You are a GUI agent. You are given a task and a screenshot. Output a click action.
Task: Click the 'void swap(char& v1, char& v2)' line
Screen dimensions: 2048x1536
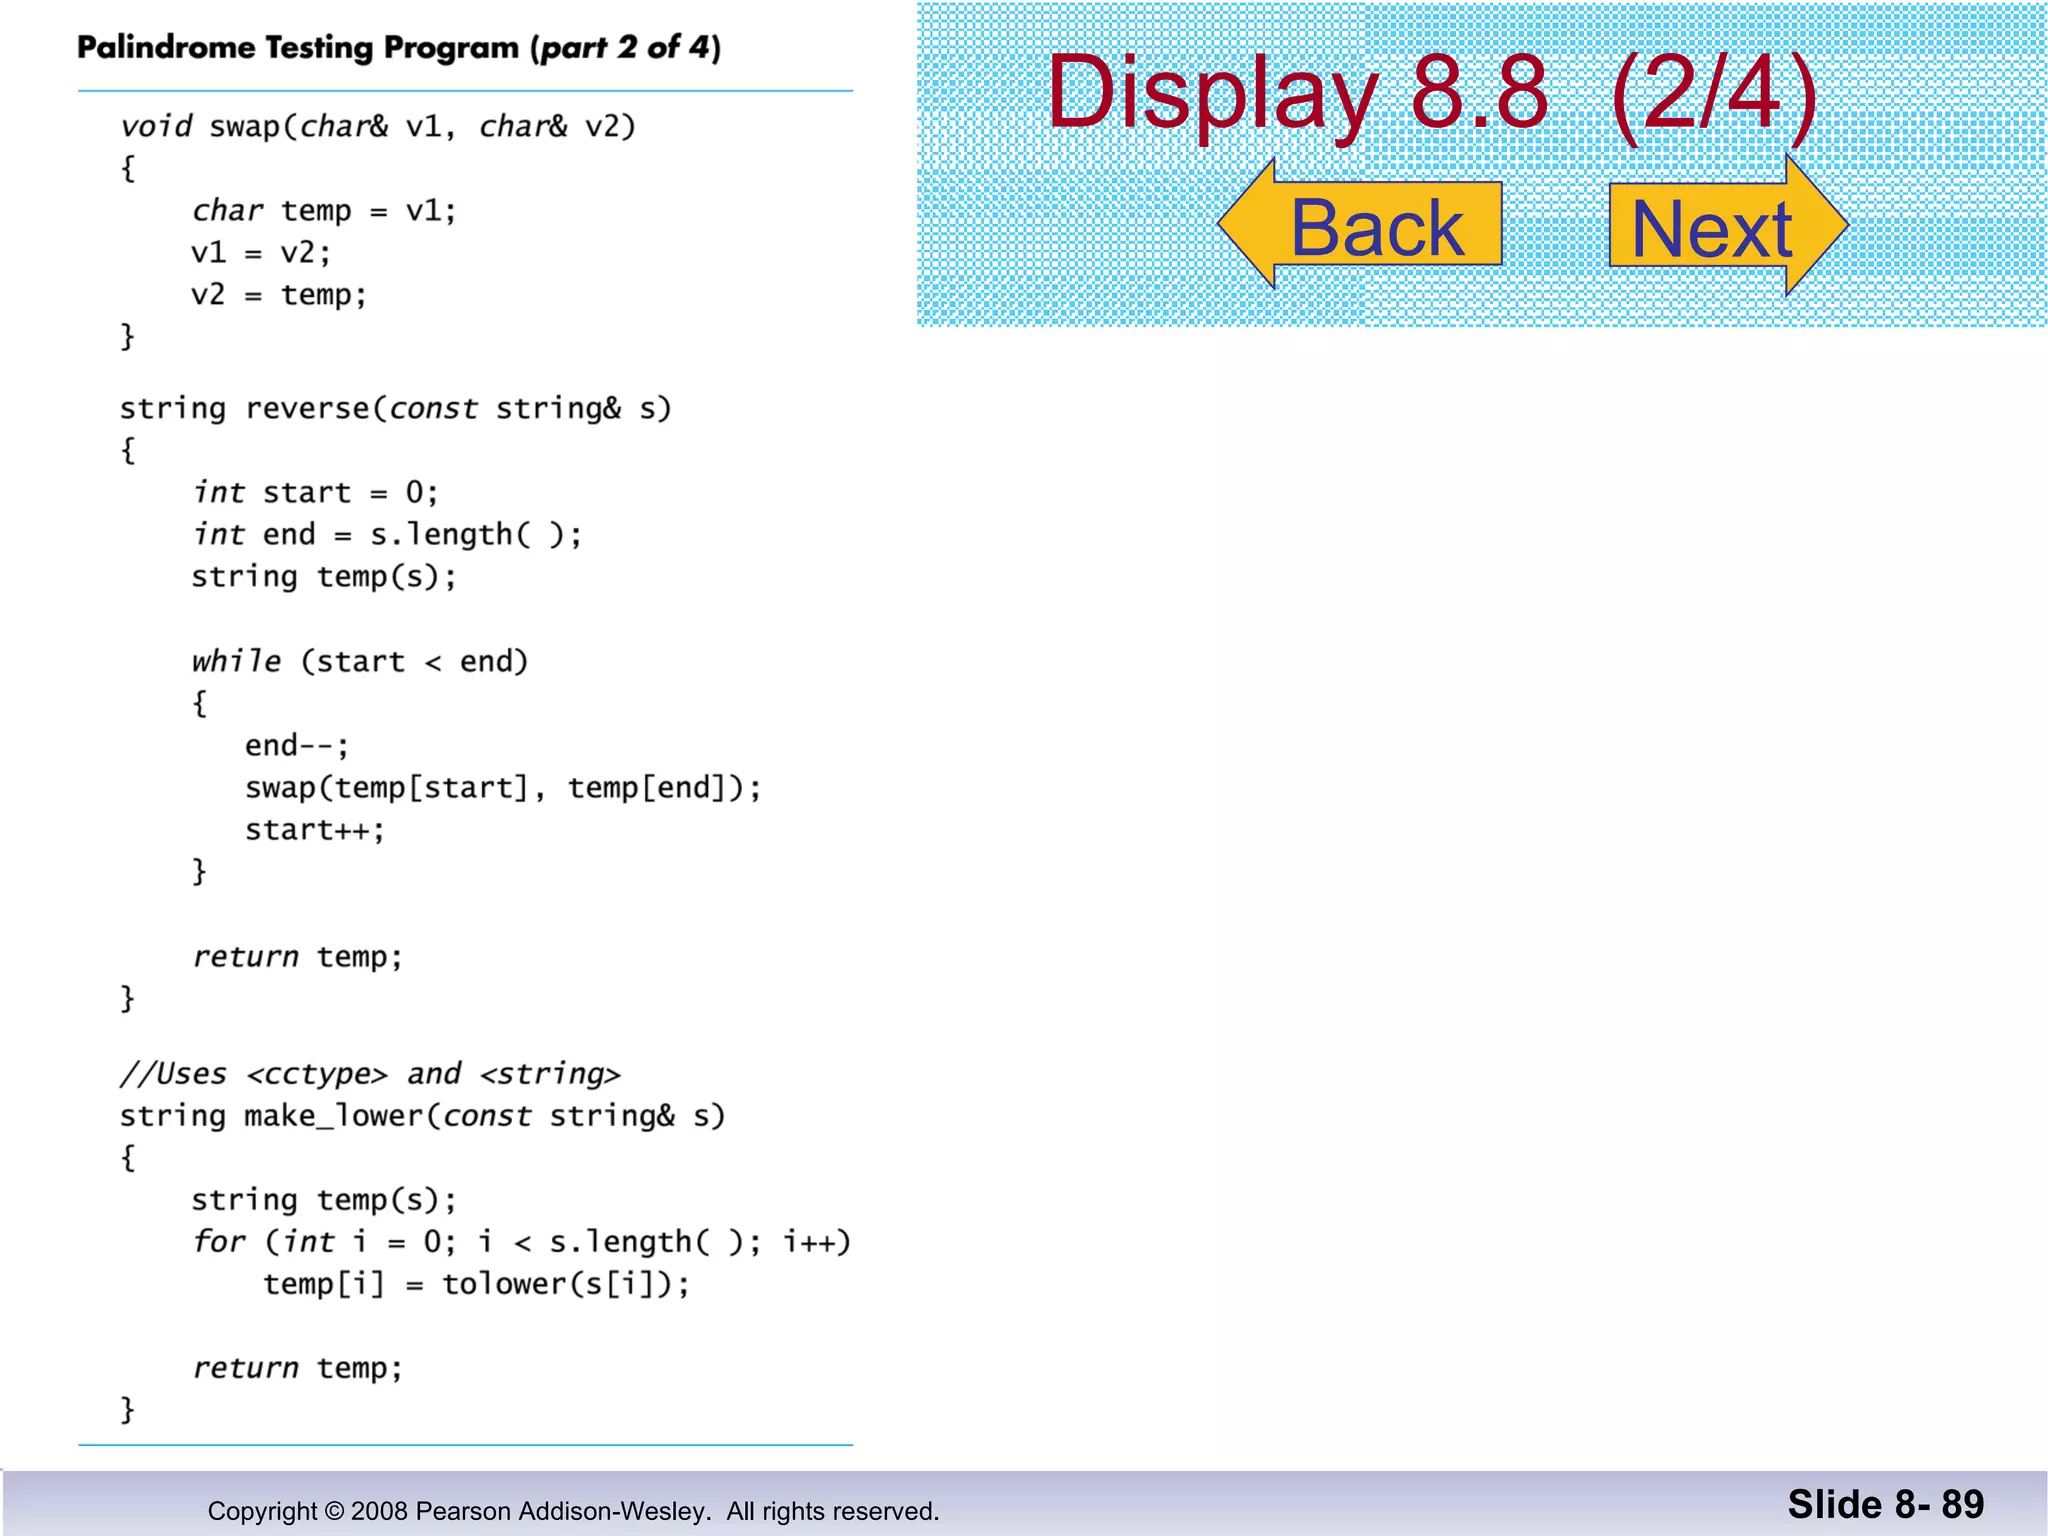378,127
